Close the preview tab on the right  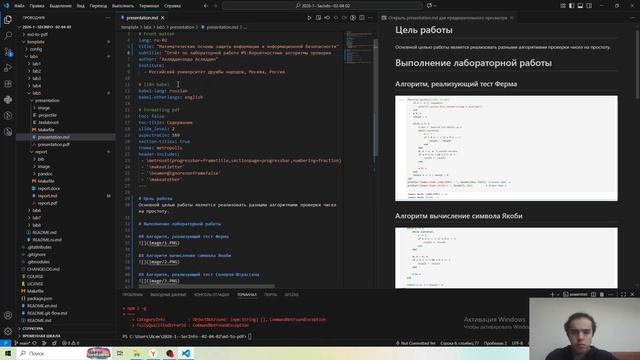pyautogui.click(x=511, y=18)
